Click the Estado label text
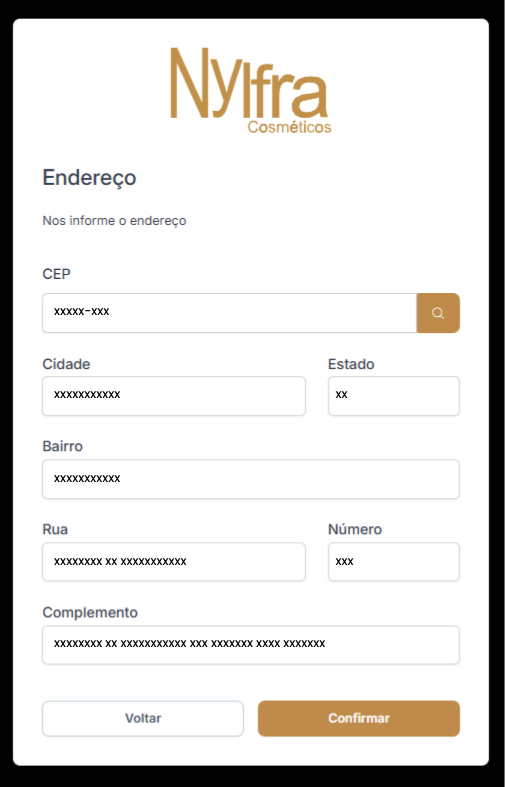Image resolution: width=505 pixels, height=787 pixels. (x=351, y=364)
